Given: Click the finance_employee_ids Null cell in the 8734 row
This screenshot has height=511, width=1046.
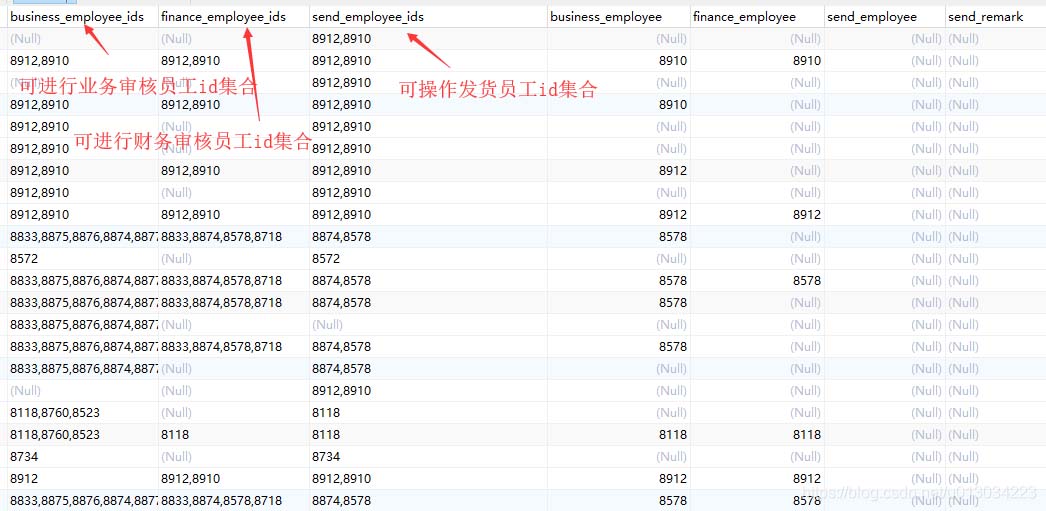Looking at the screenshot, I should 234,457.
